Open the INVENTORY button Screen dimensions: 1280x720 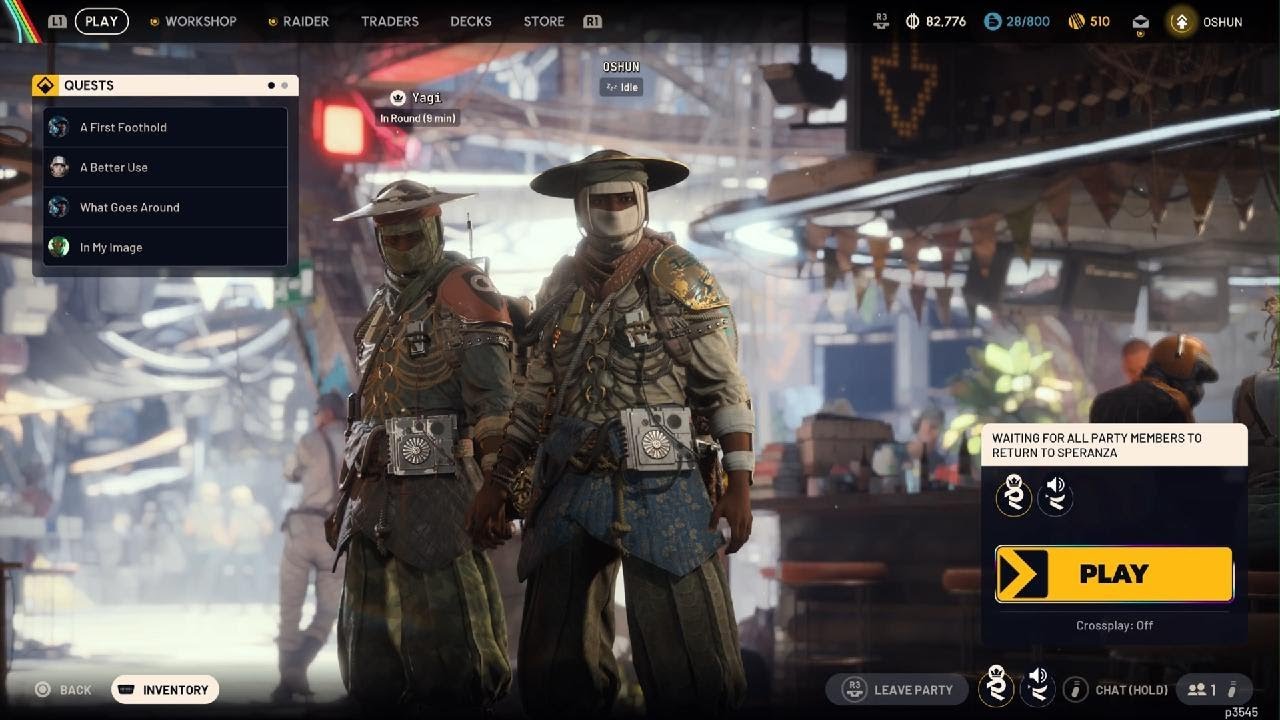(165, 690)
